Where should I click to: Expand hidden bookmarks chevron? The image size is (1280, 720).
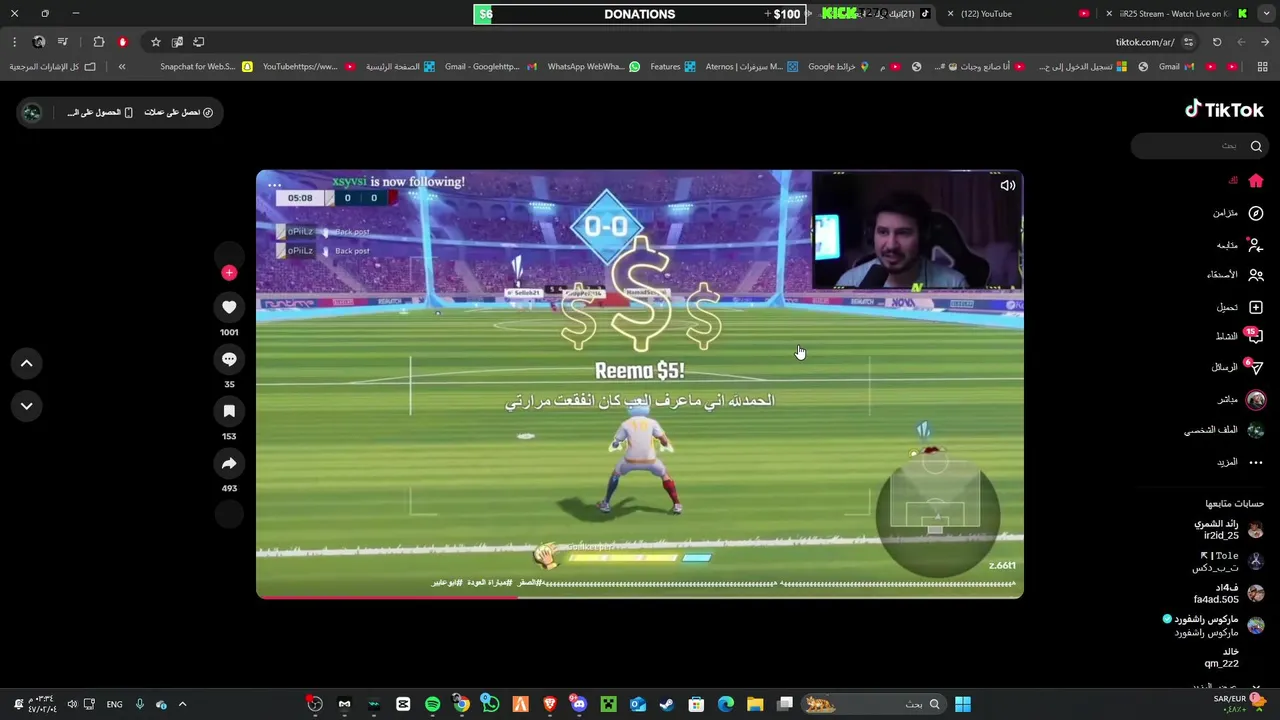click(122, 67)
